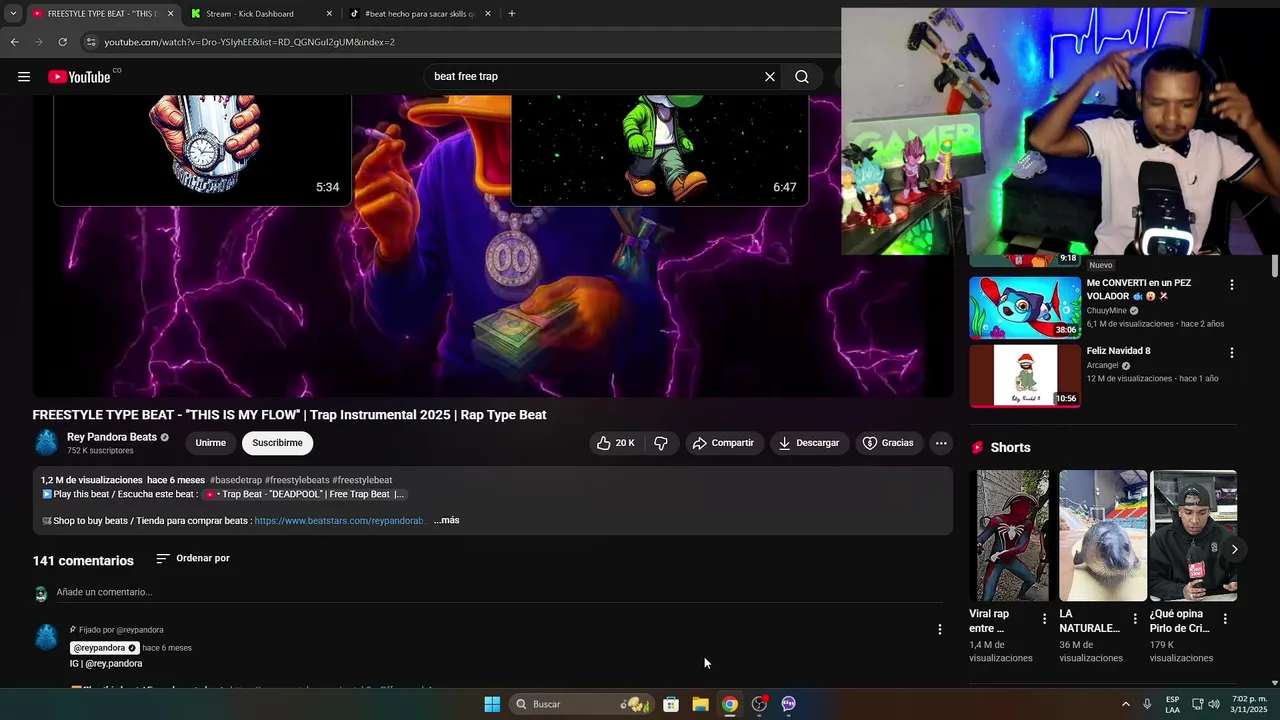Image resolution: width=1280 pixels, height=720 pixels.
Task: Open end-screen video card with 5:34 duration
Action: pos(202,150)
